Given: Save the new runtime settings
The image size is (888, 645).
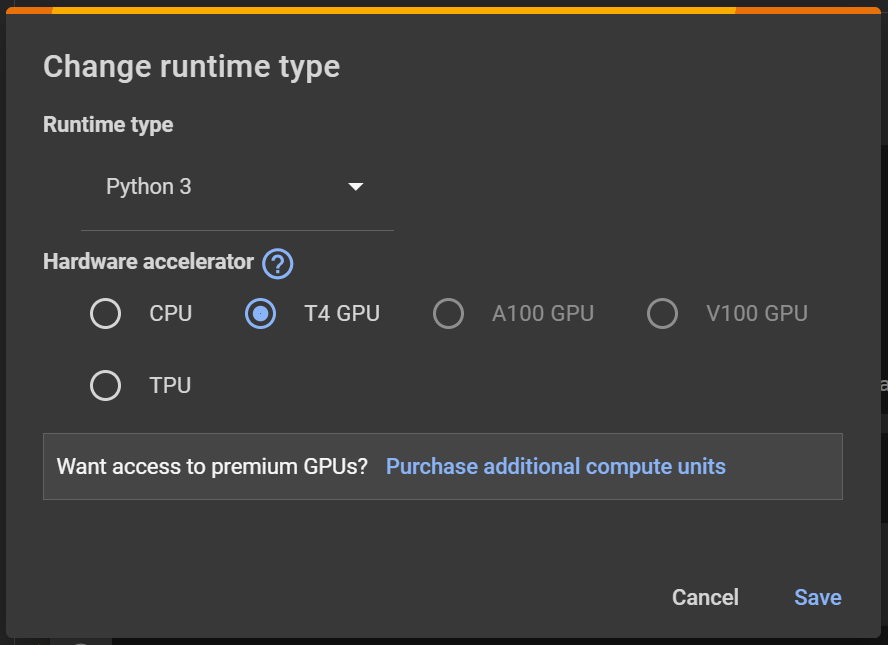Looking at the screenshot, I should point(818,597).
